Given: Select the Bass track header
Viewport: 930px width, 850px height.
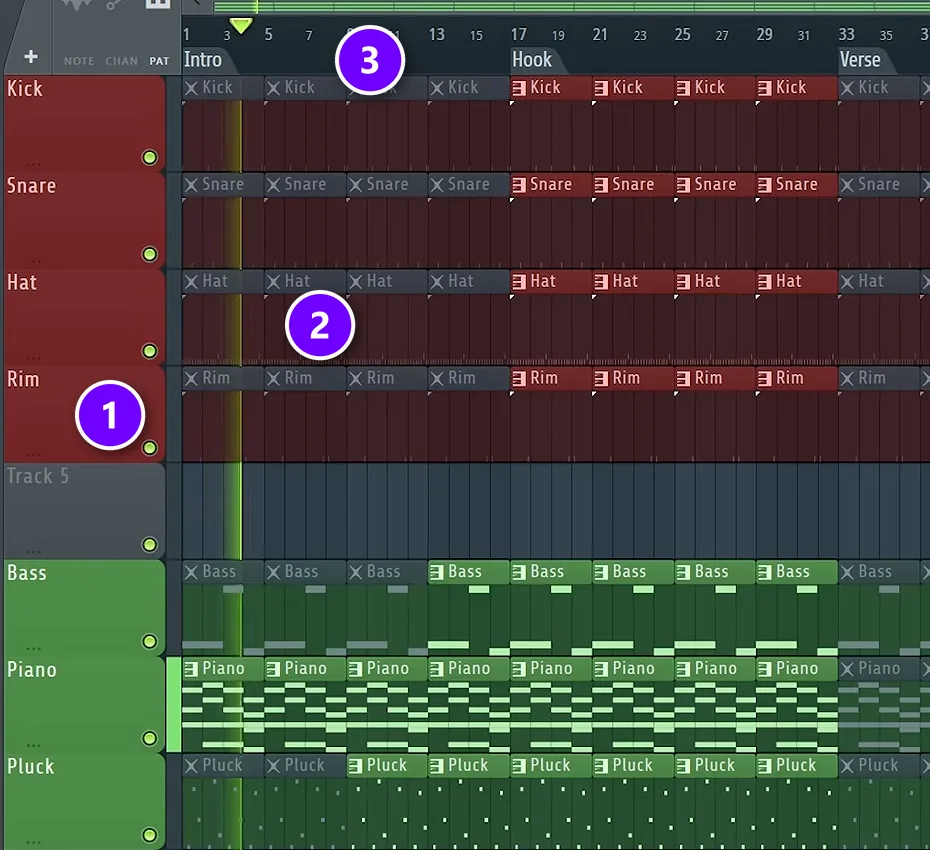Looking at the screenshot, I should pyautogui.click(x=84, y=607).
